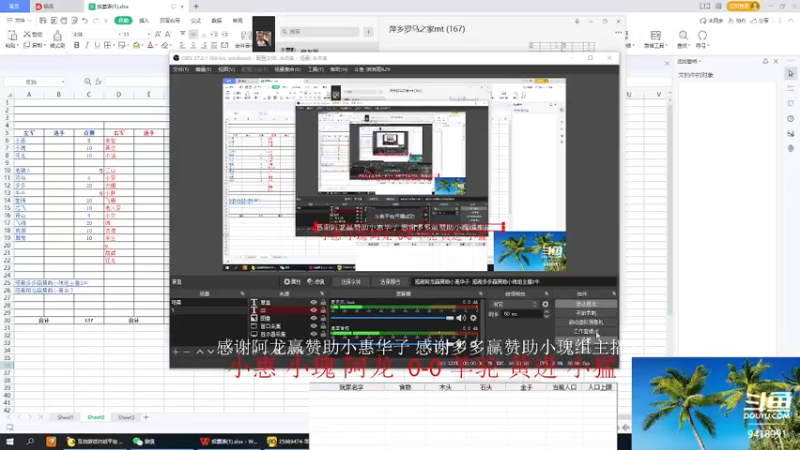Click the Copy icon in WPS toolbar
This screenshot has height=450, width=800.
pos(27,45)
